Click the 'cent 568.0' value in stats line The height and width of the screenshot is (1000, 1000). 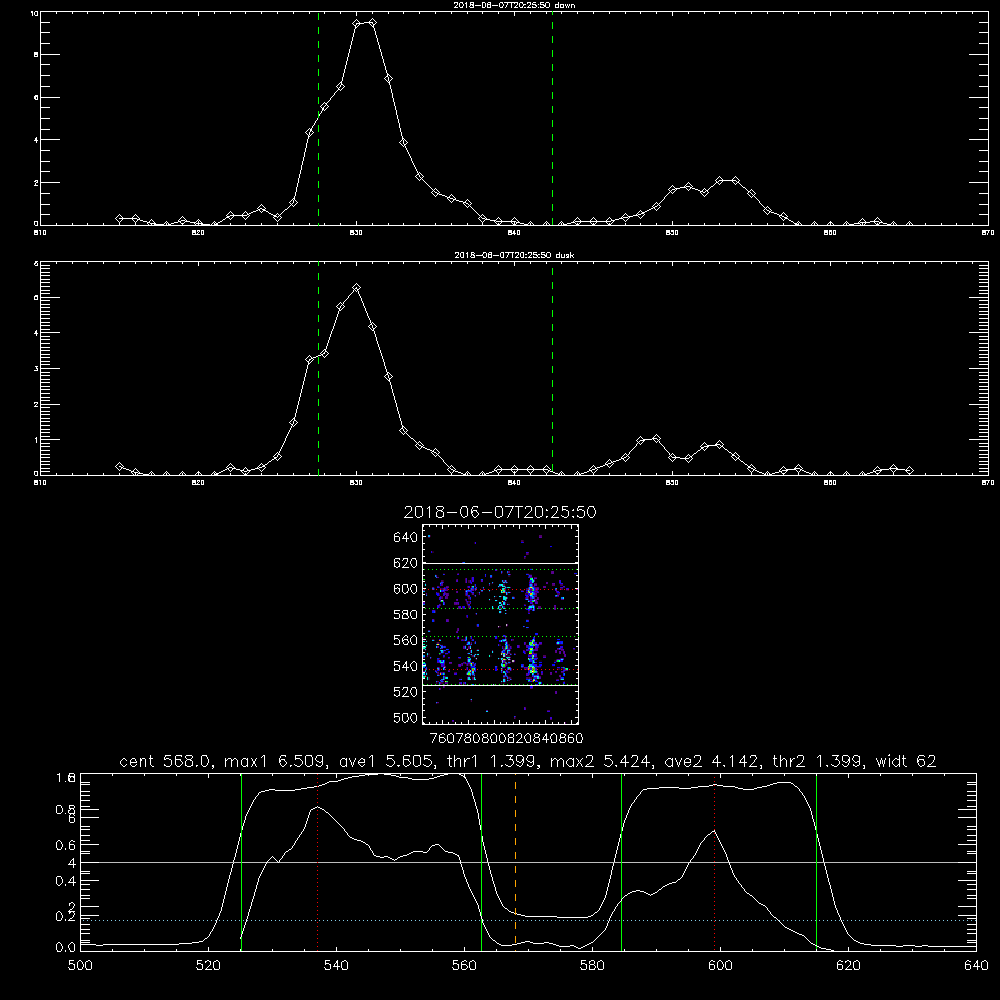tap(165, 761)
